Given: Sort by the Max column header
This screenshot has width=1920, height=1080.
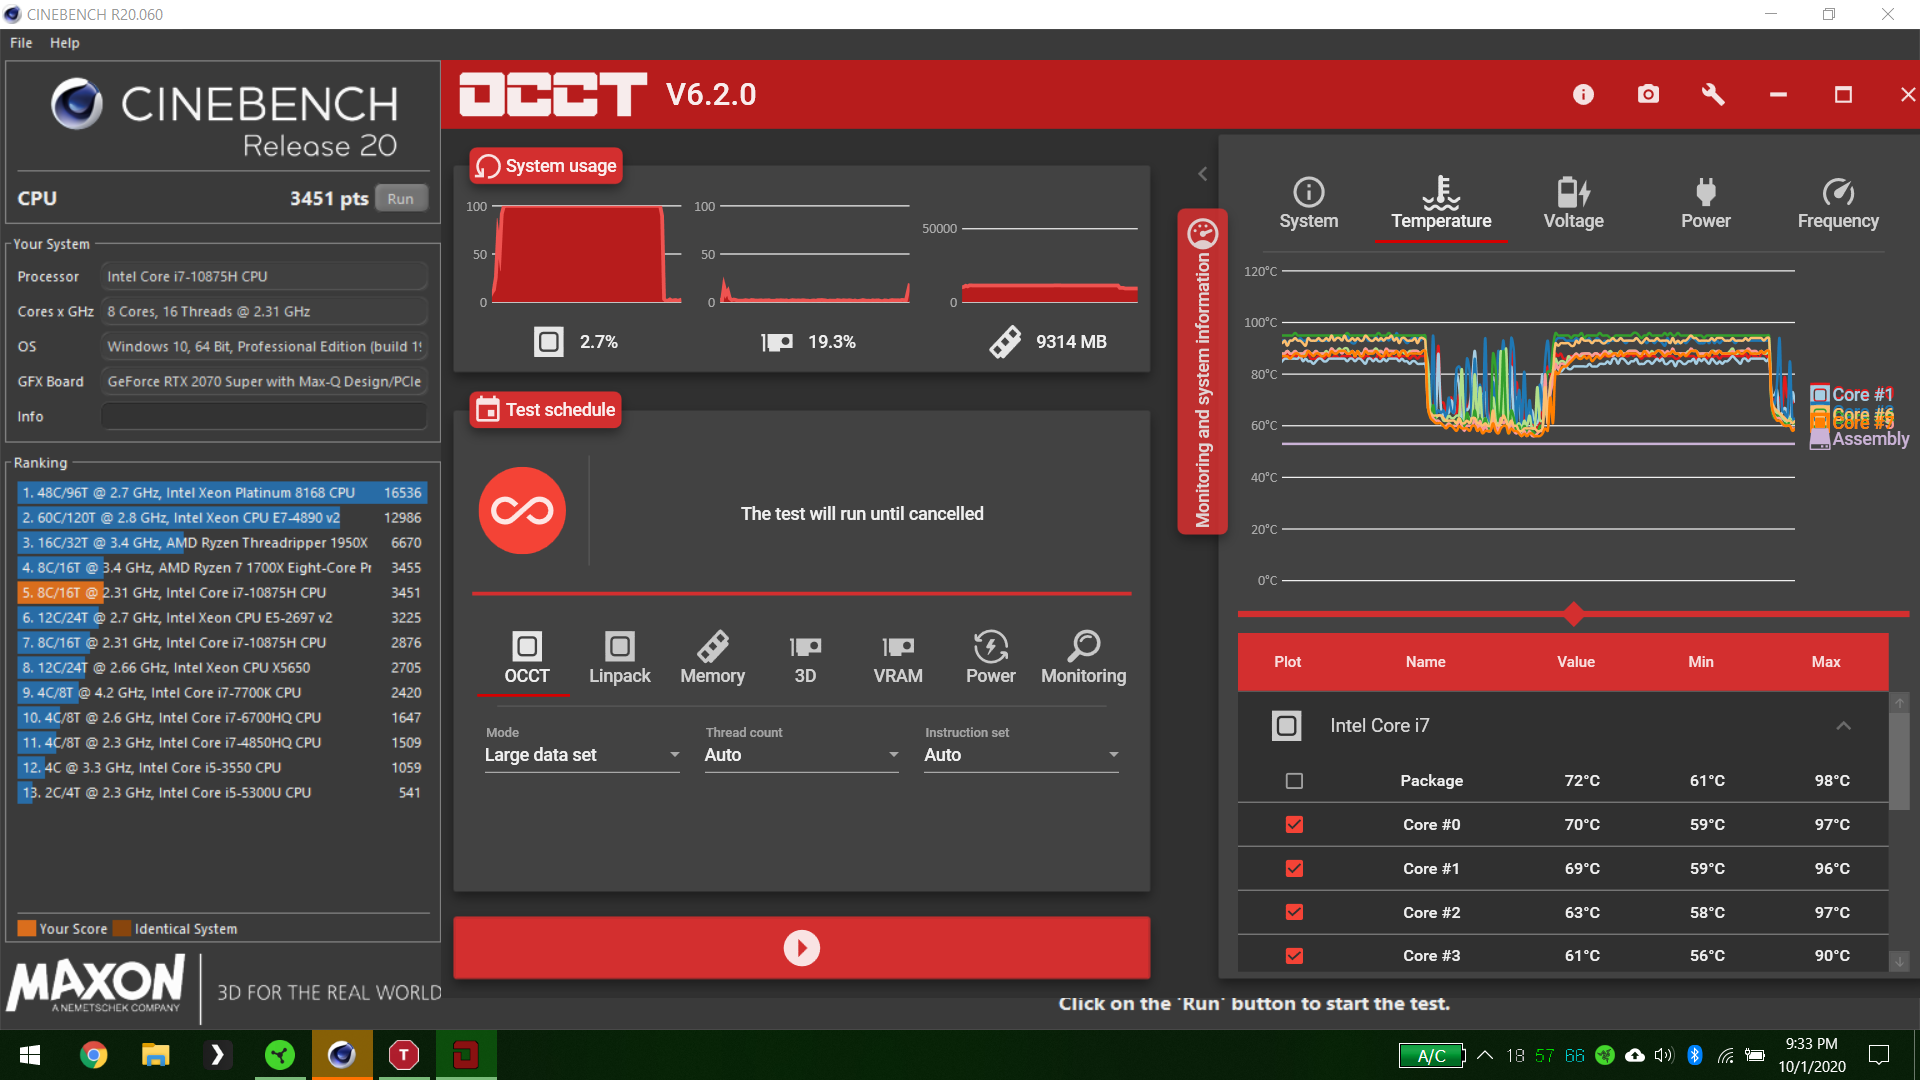Looking at the screenshot, I should point(1826,662).
